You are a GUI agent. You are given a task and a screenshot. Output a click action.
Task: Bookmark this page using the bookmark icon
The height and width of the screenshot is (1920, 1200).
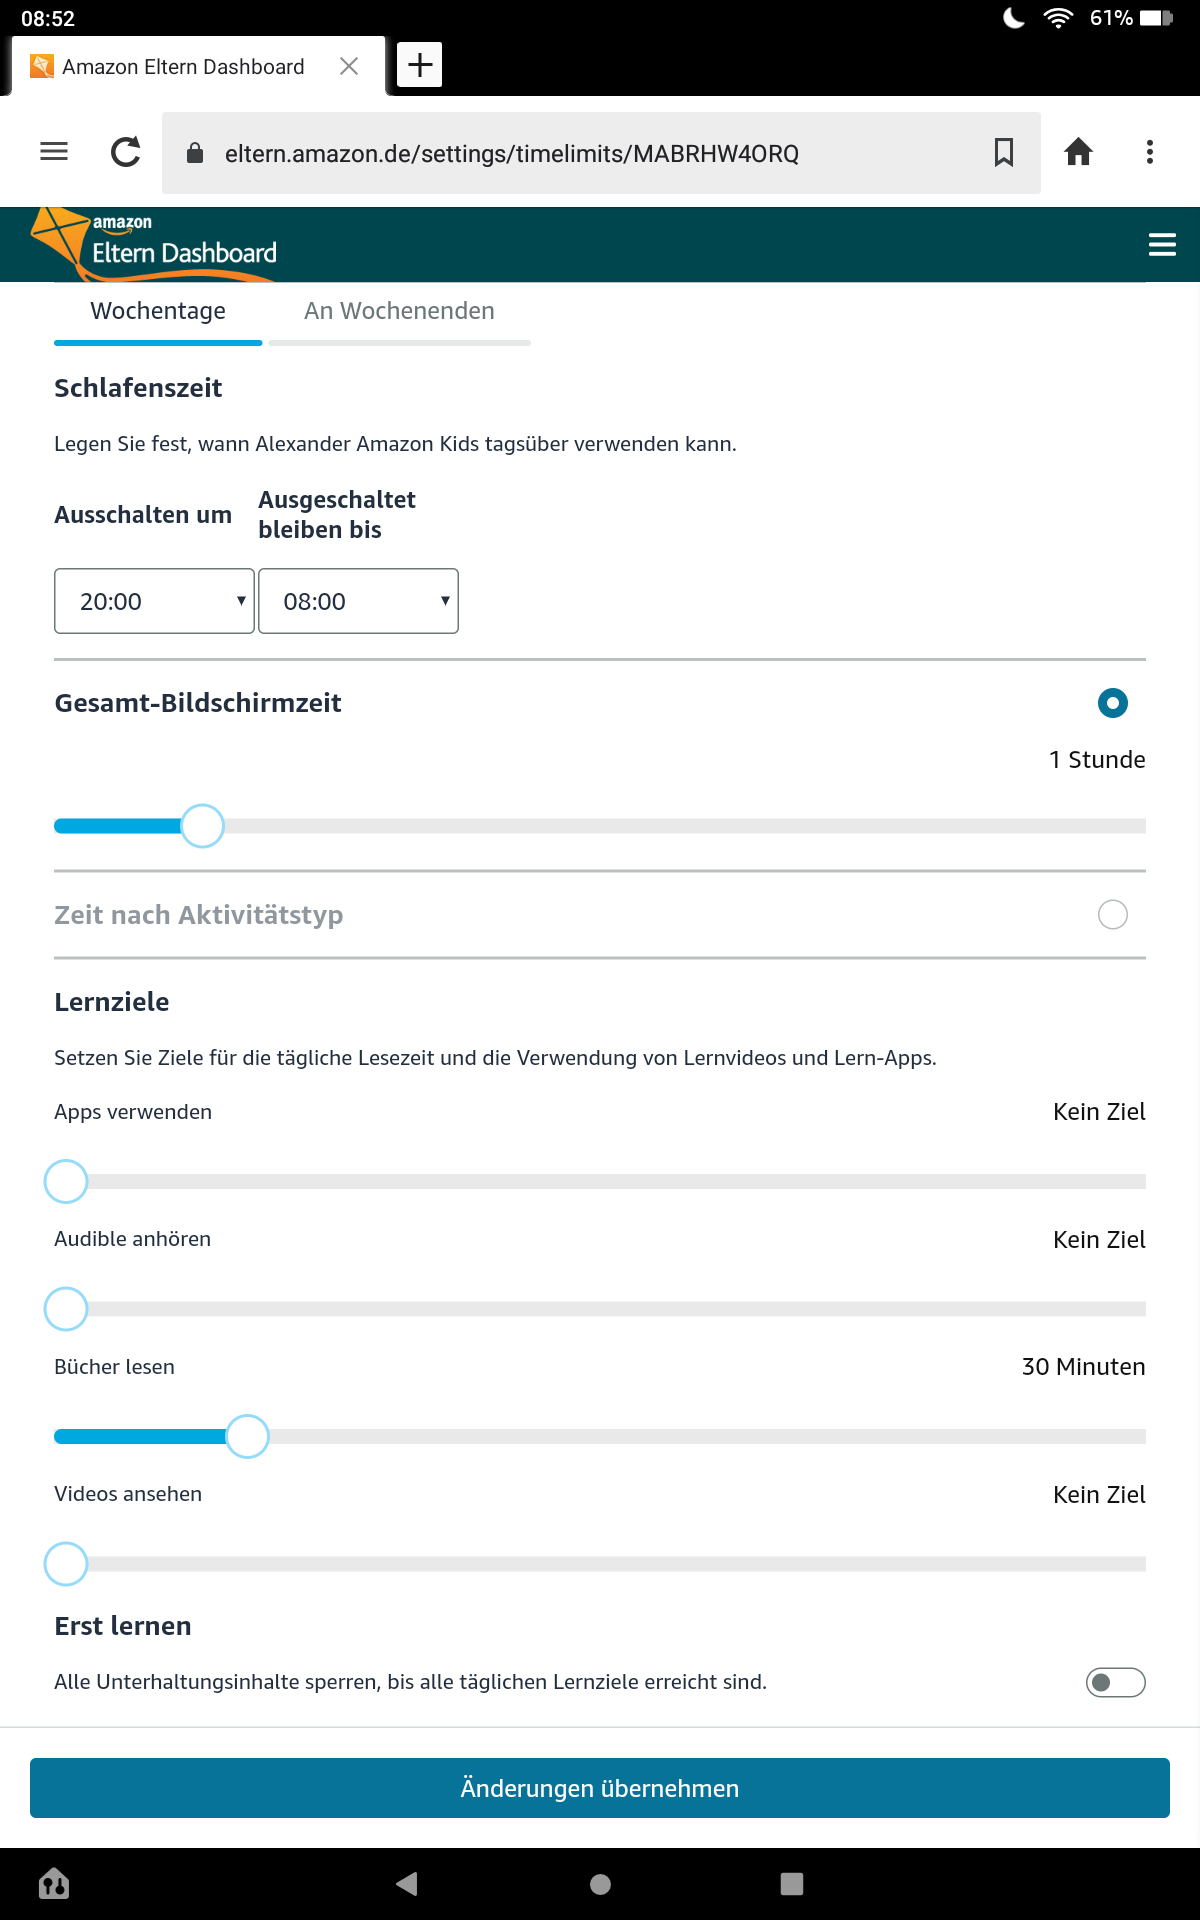pos(1004,152)
